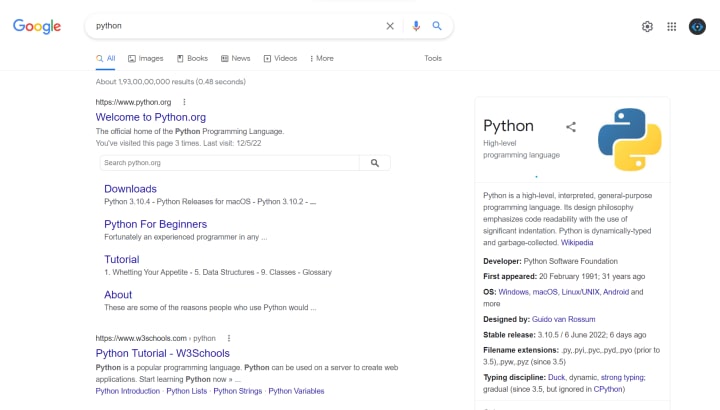Share the Python knowledge panel
Viewport: 720px width, 410px height.
[571, 127]
